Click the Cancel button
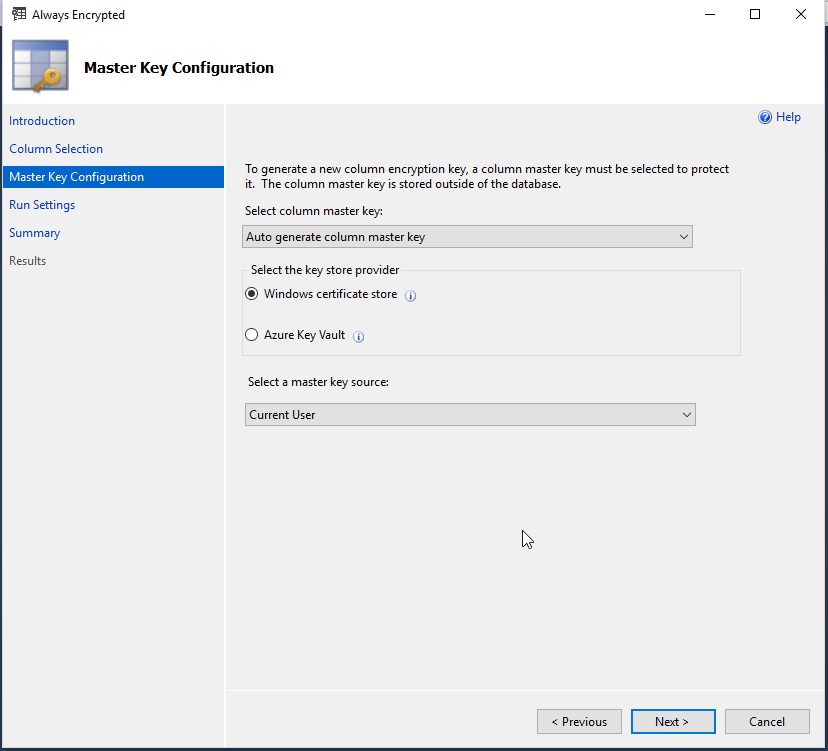 (x=767, y=721)
